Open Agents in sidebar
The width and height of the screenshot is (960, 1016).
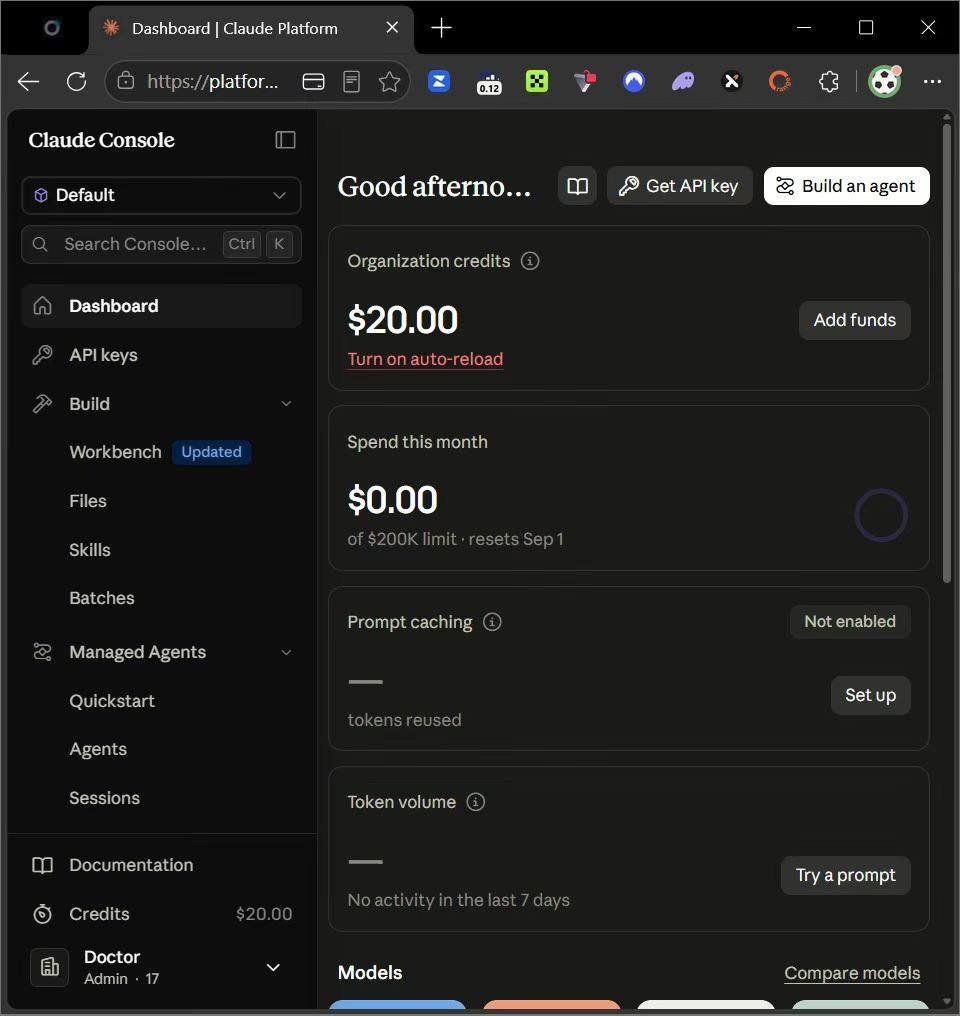(x=98, y=750)
